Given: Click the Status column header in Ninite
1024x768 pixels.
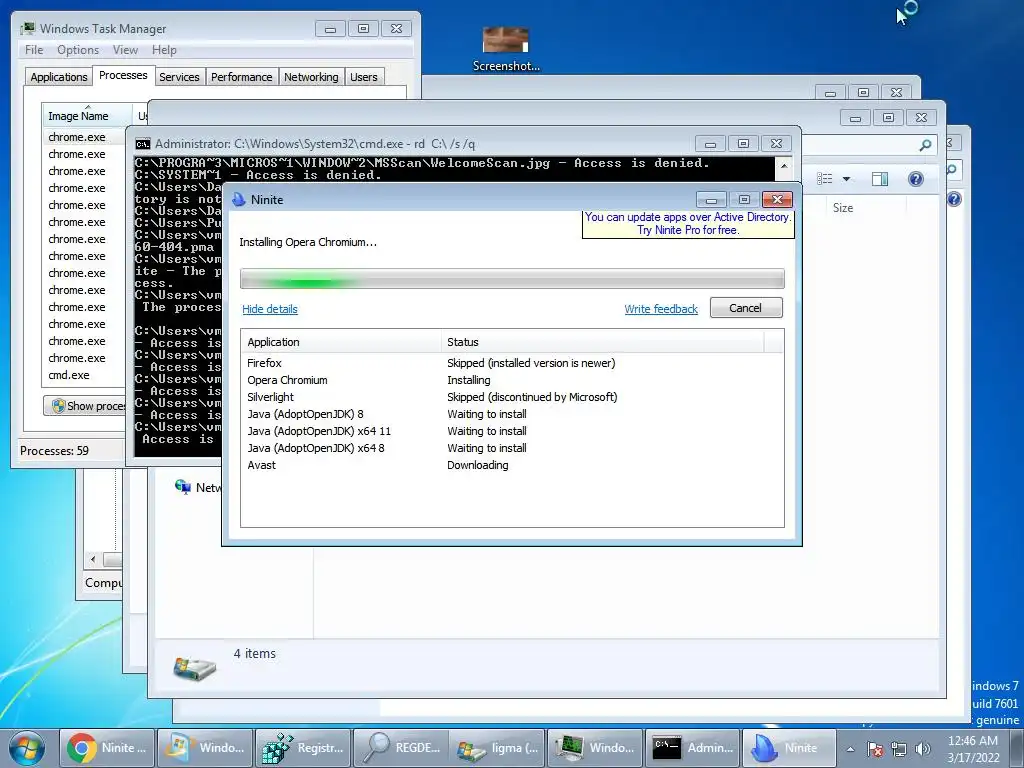Looking at the screenshot, I should pos(602,342).
